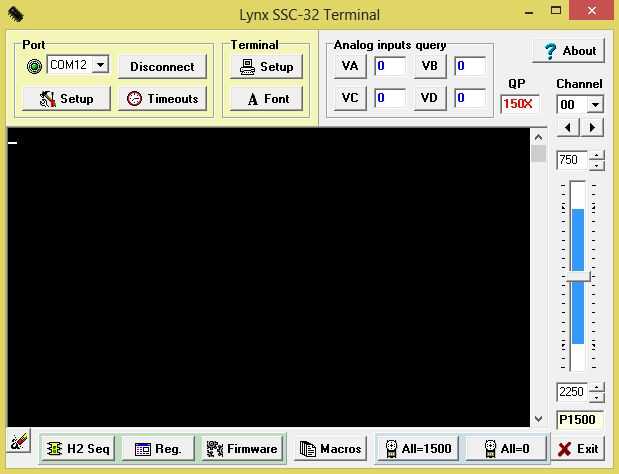Viewport: 619px width, 474px height.
Task: Open the COM12 port dropdown
Action: (101, 64)
